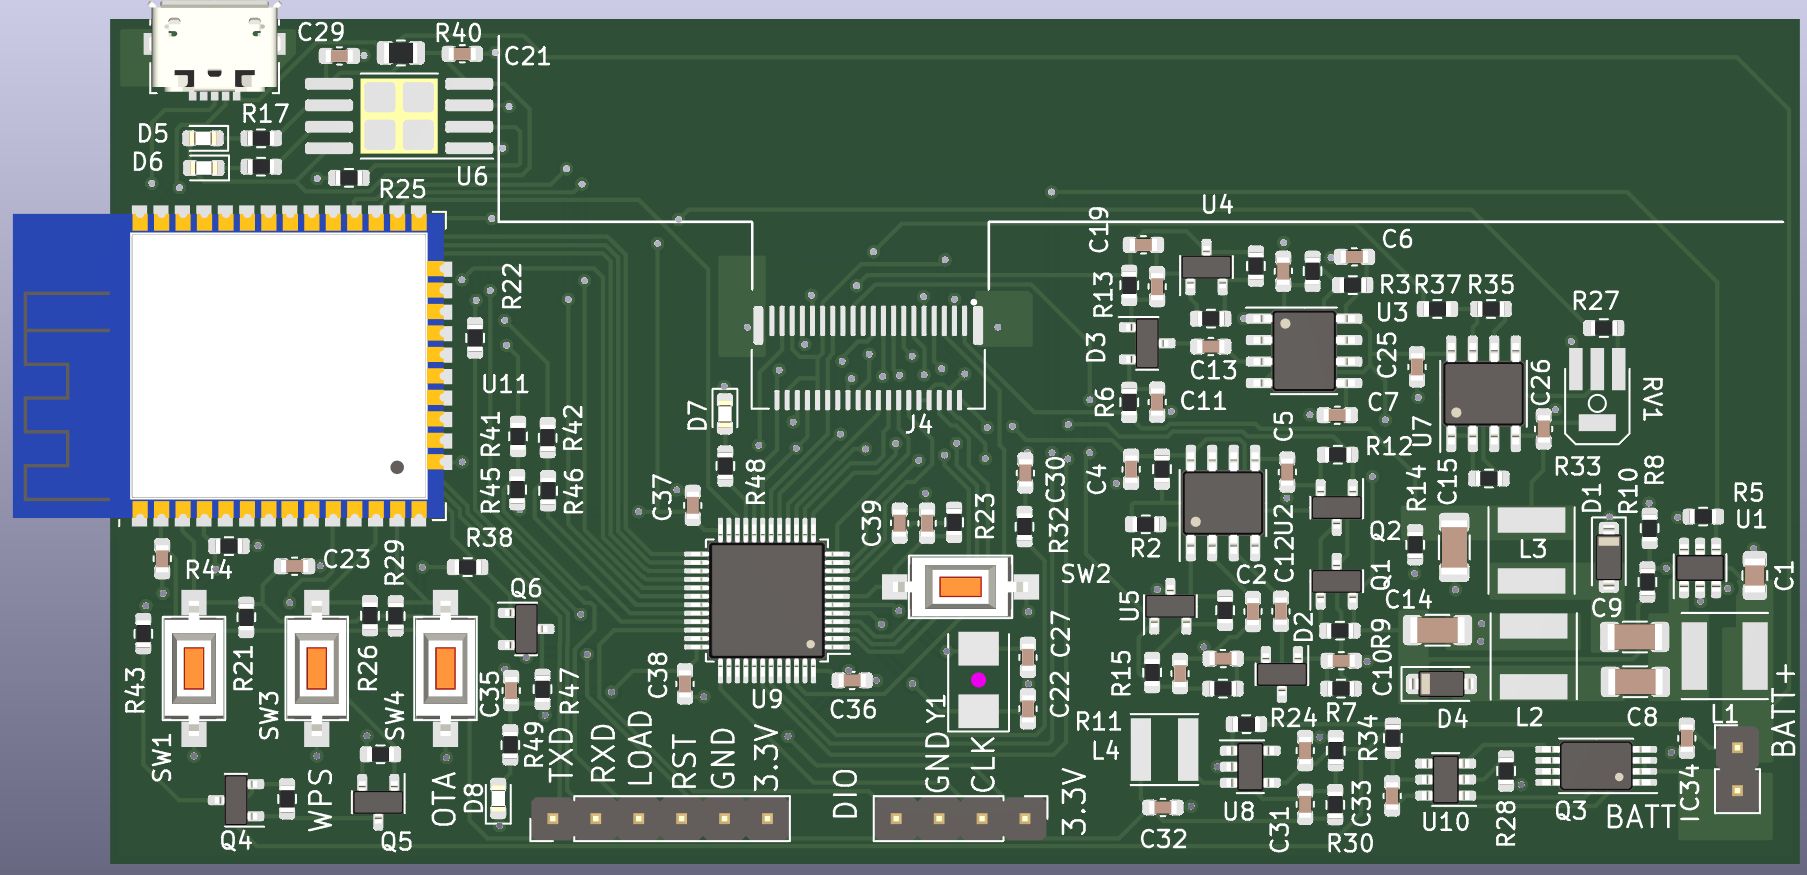Select the OTA silkscreen label
1807x875 pixels.
(443, 799)
